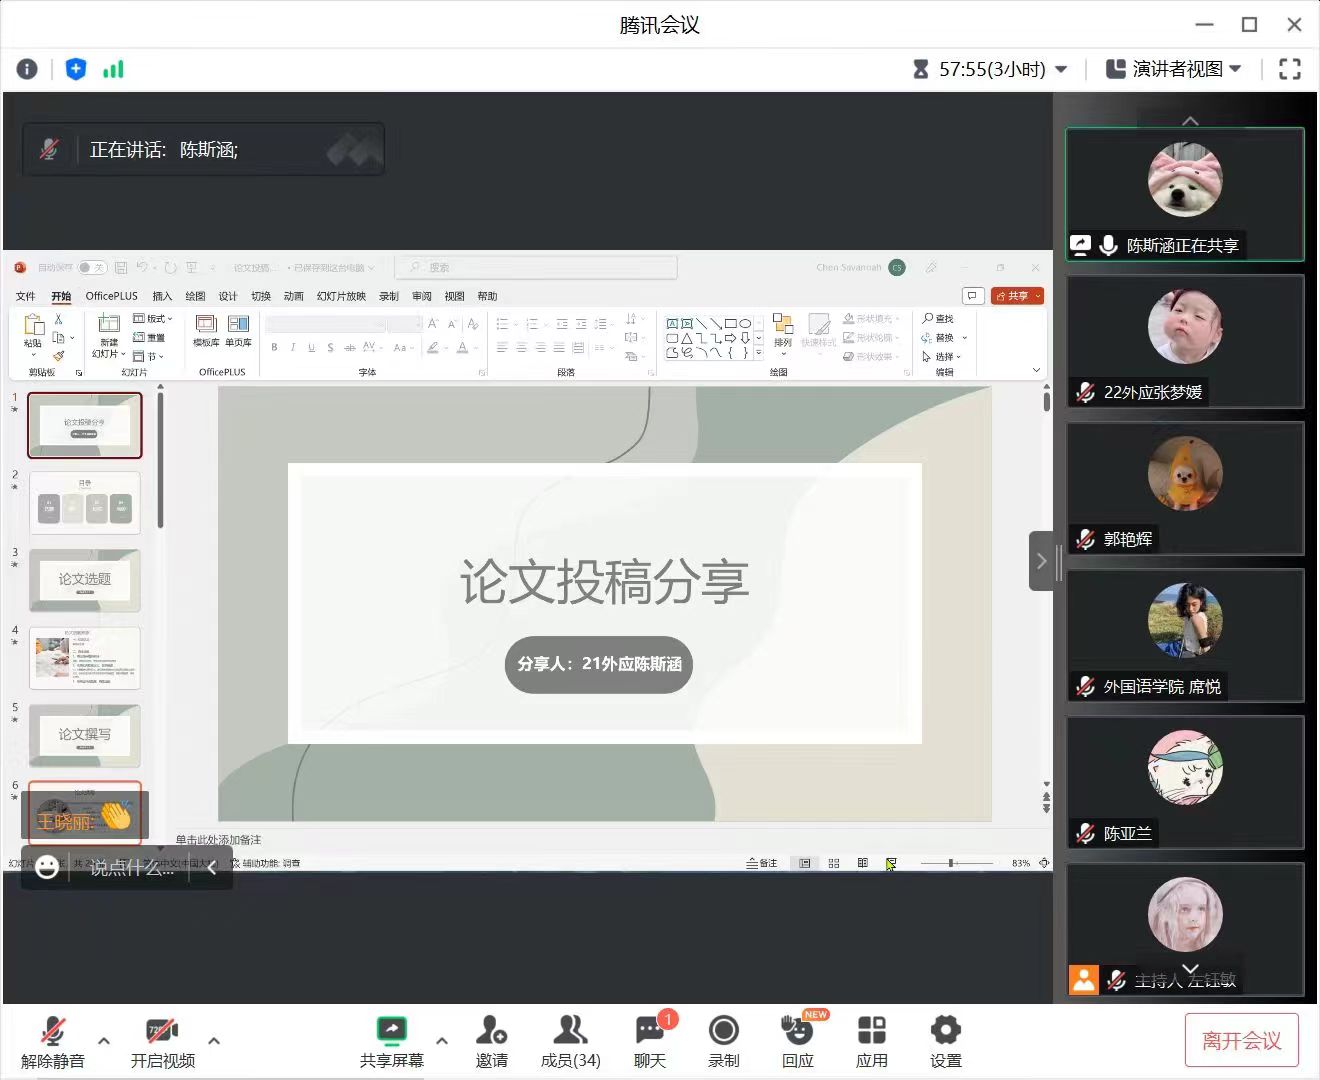1320x1080 pixels.
Task: Click the 说点什么 message box
Action: click(x=131, y=868)
